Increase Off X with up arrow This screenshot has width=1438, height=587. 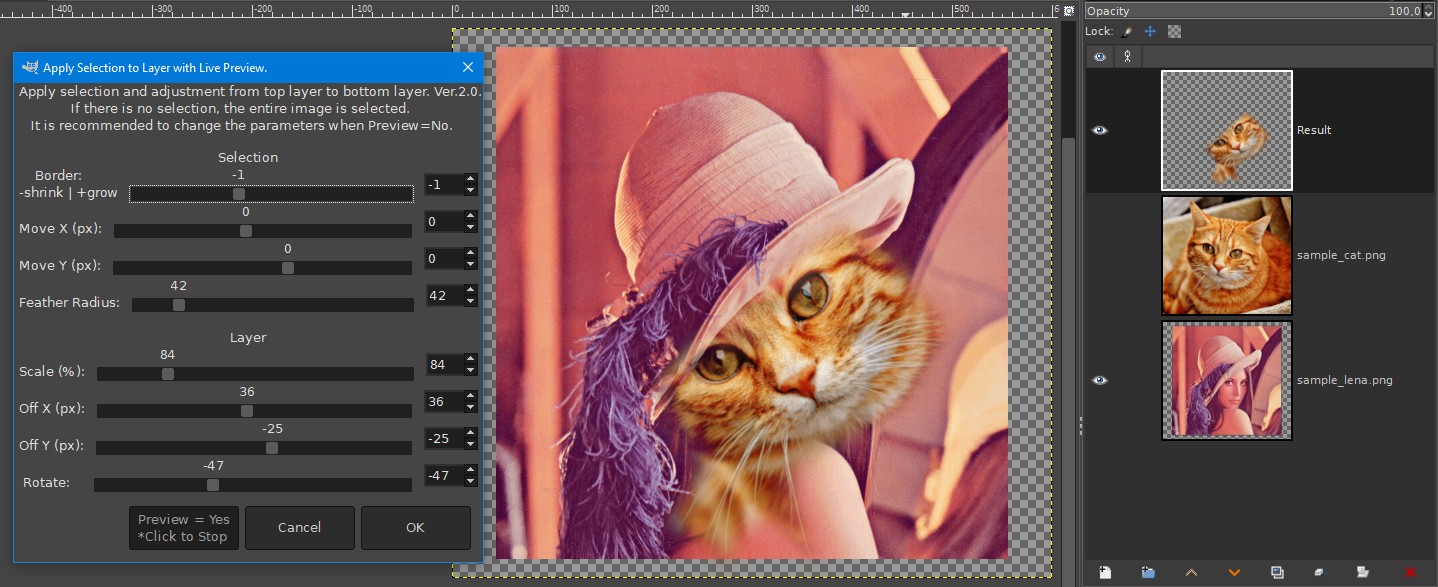[x=471, y=396]
